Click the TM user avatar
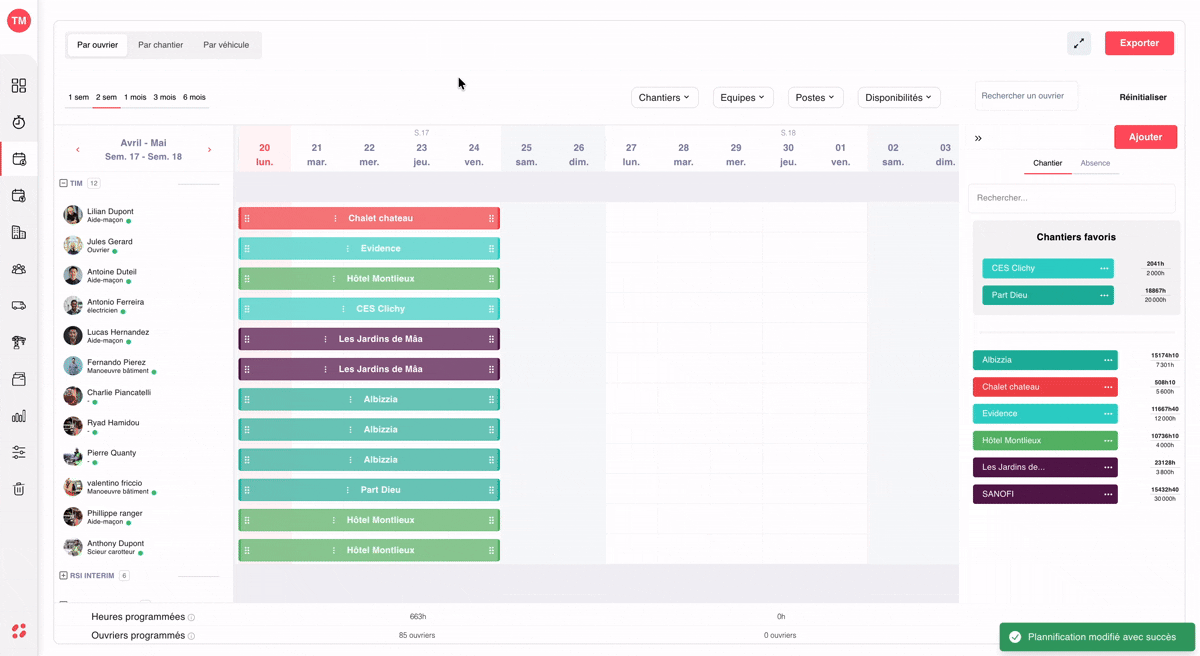The image size is (1200, 656). [19, 20]
